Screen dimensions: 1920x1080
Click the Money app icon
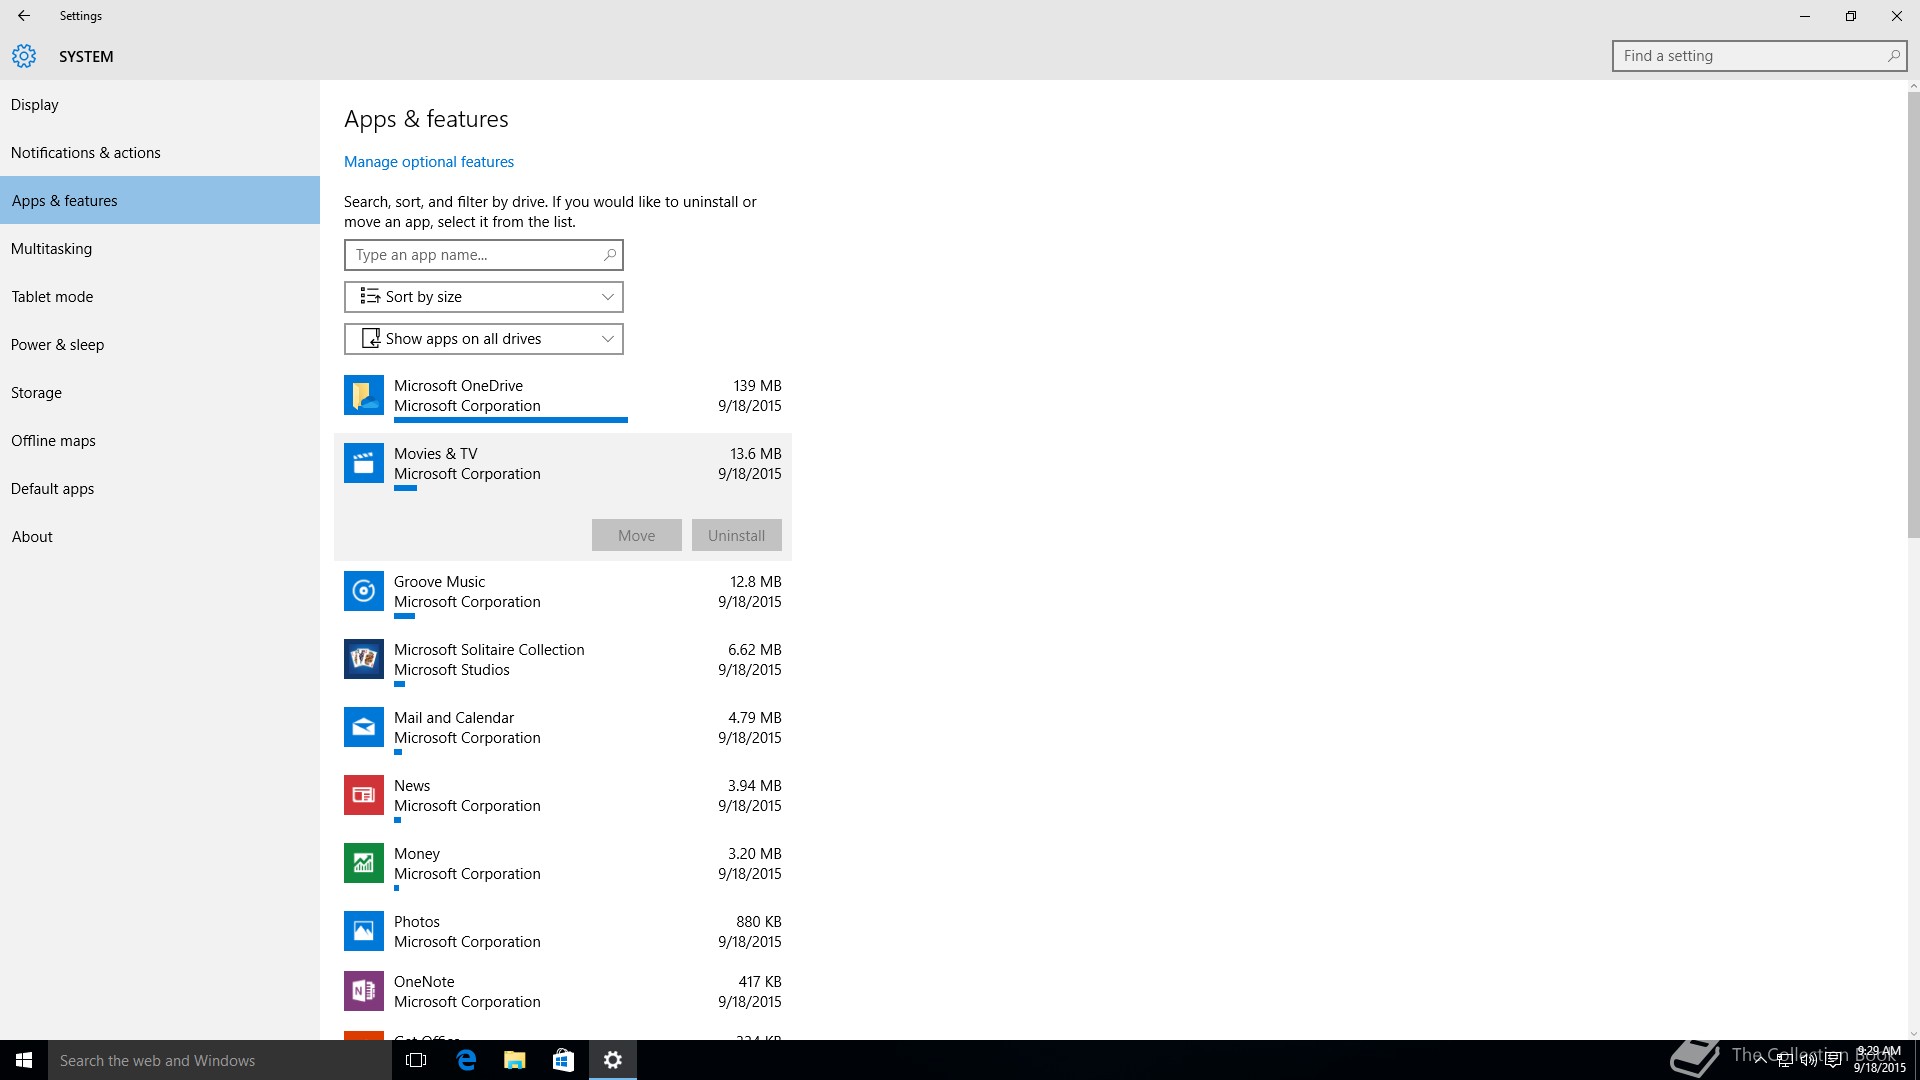364,863
